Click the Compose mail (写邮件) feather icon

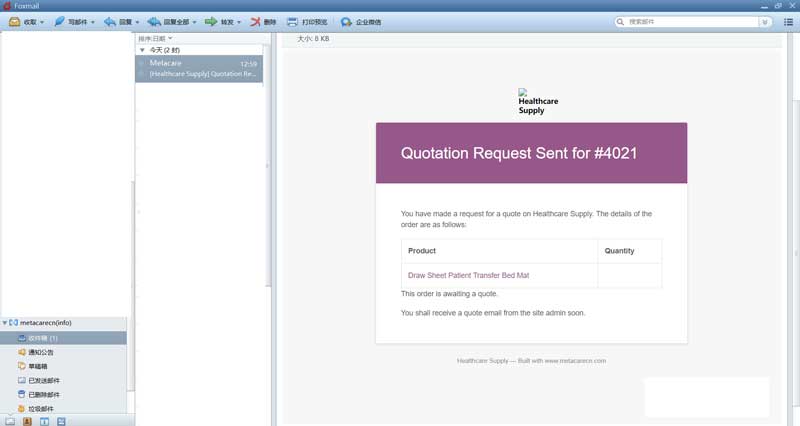60,21
